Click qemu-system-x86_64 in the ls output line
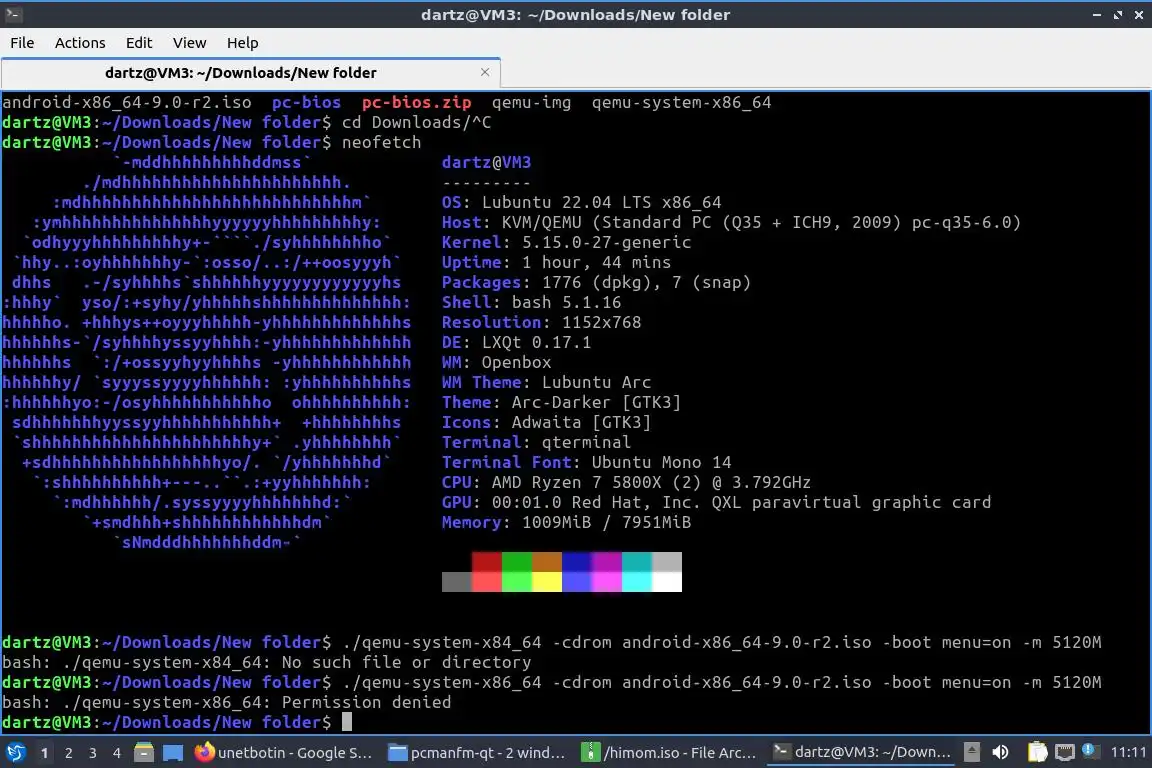This screenshot has width=1152, height=768. coord(681,103)
